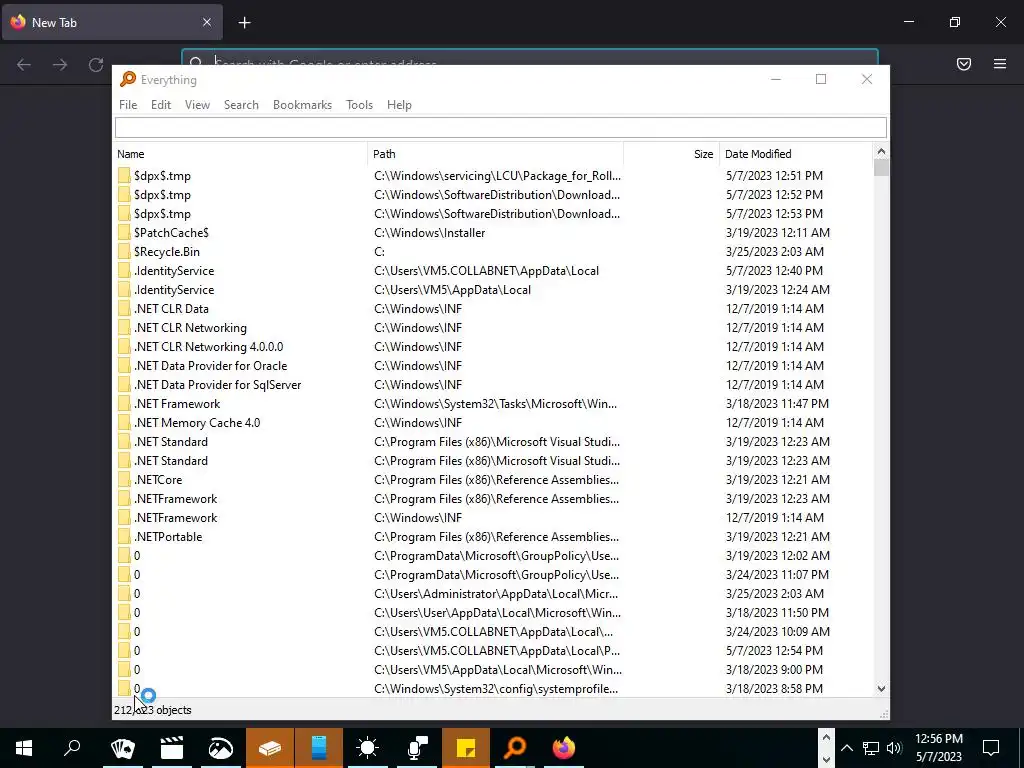The image size is (1024, 768).
Task: Open the network status tray icon
Action: 871,748
